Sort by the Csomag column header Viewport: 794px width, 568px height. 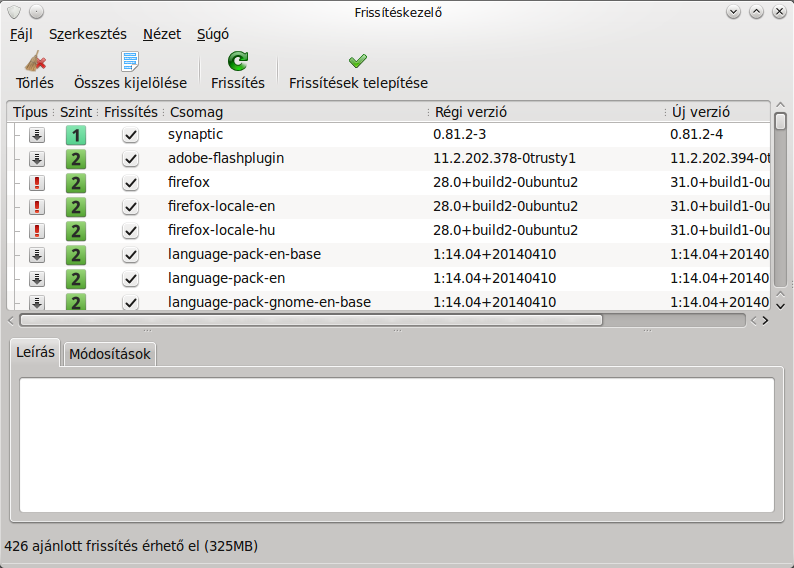tap(296, 112)
